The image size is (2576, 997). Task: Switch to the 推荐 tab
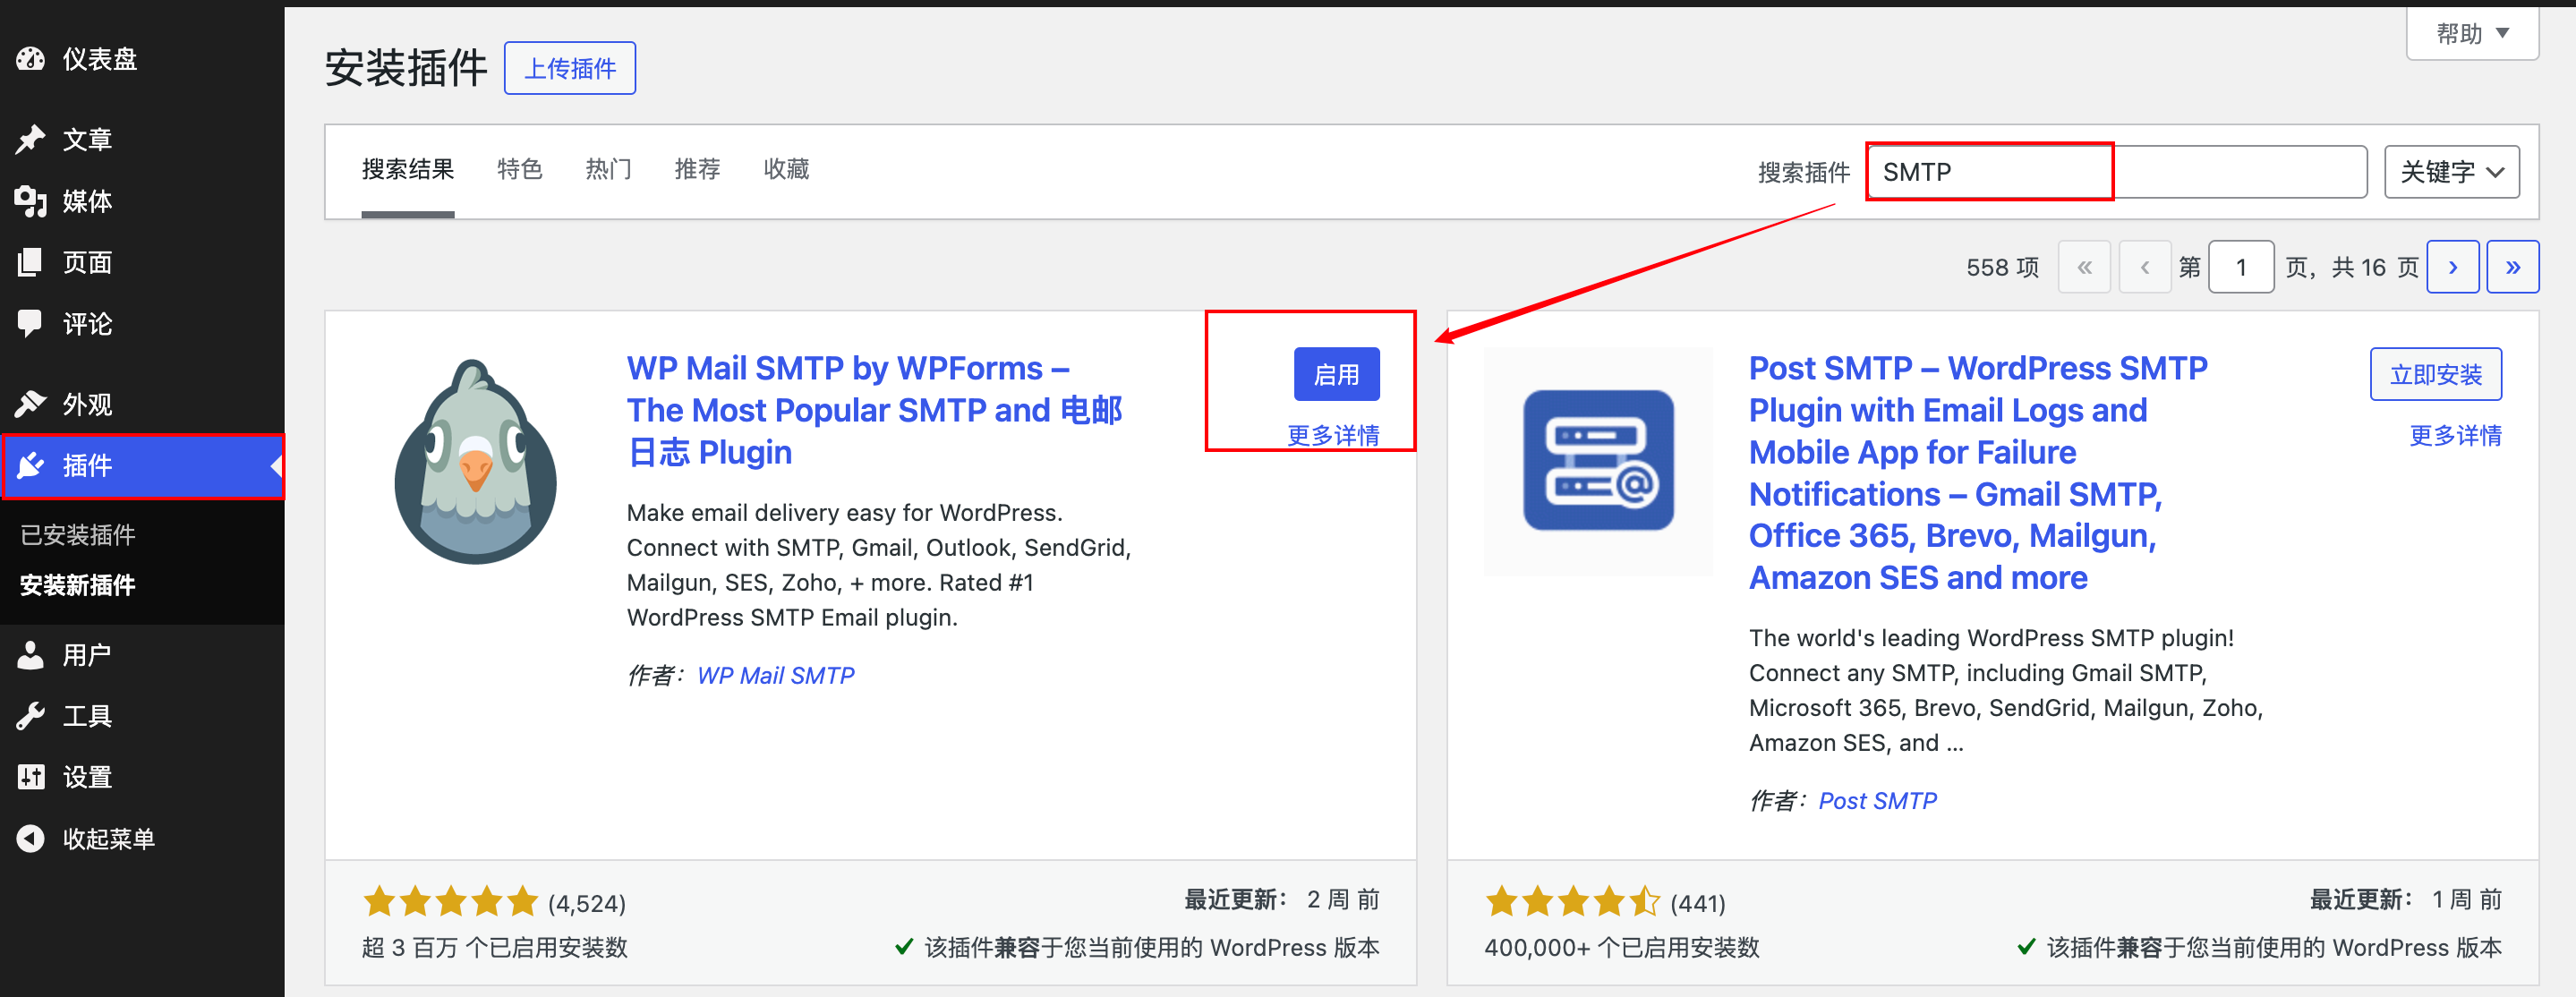pos(697,169)
